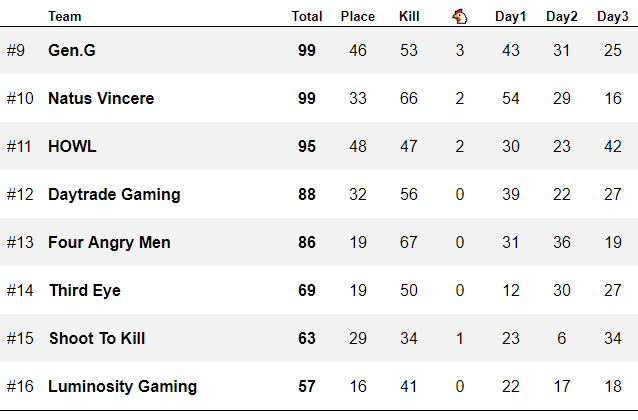Click the Kill column header
Image resolution: width=638 pixels, height=420 pixels.
409,16
